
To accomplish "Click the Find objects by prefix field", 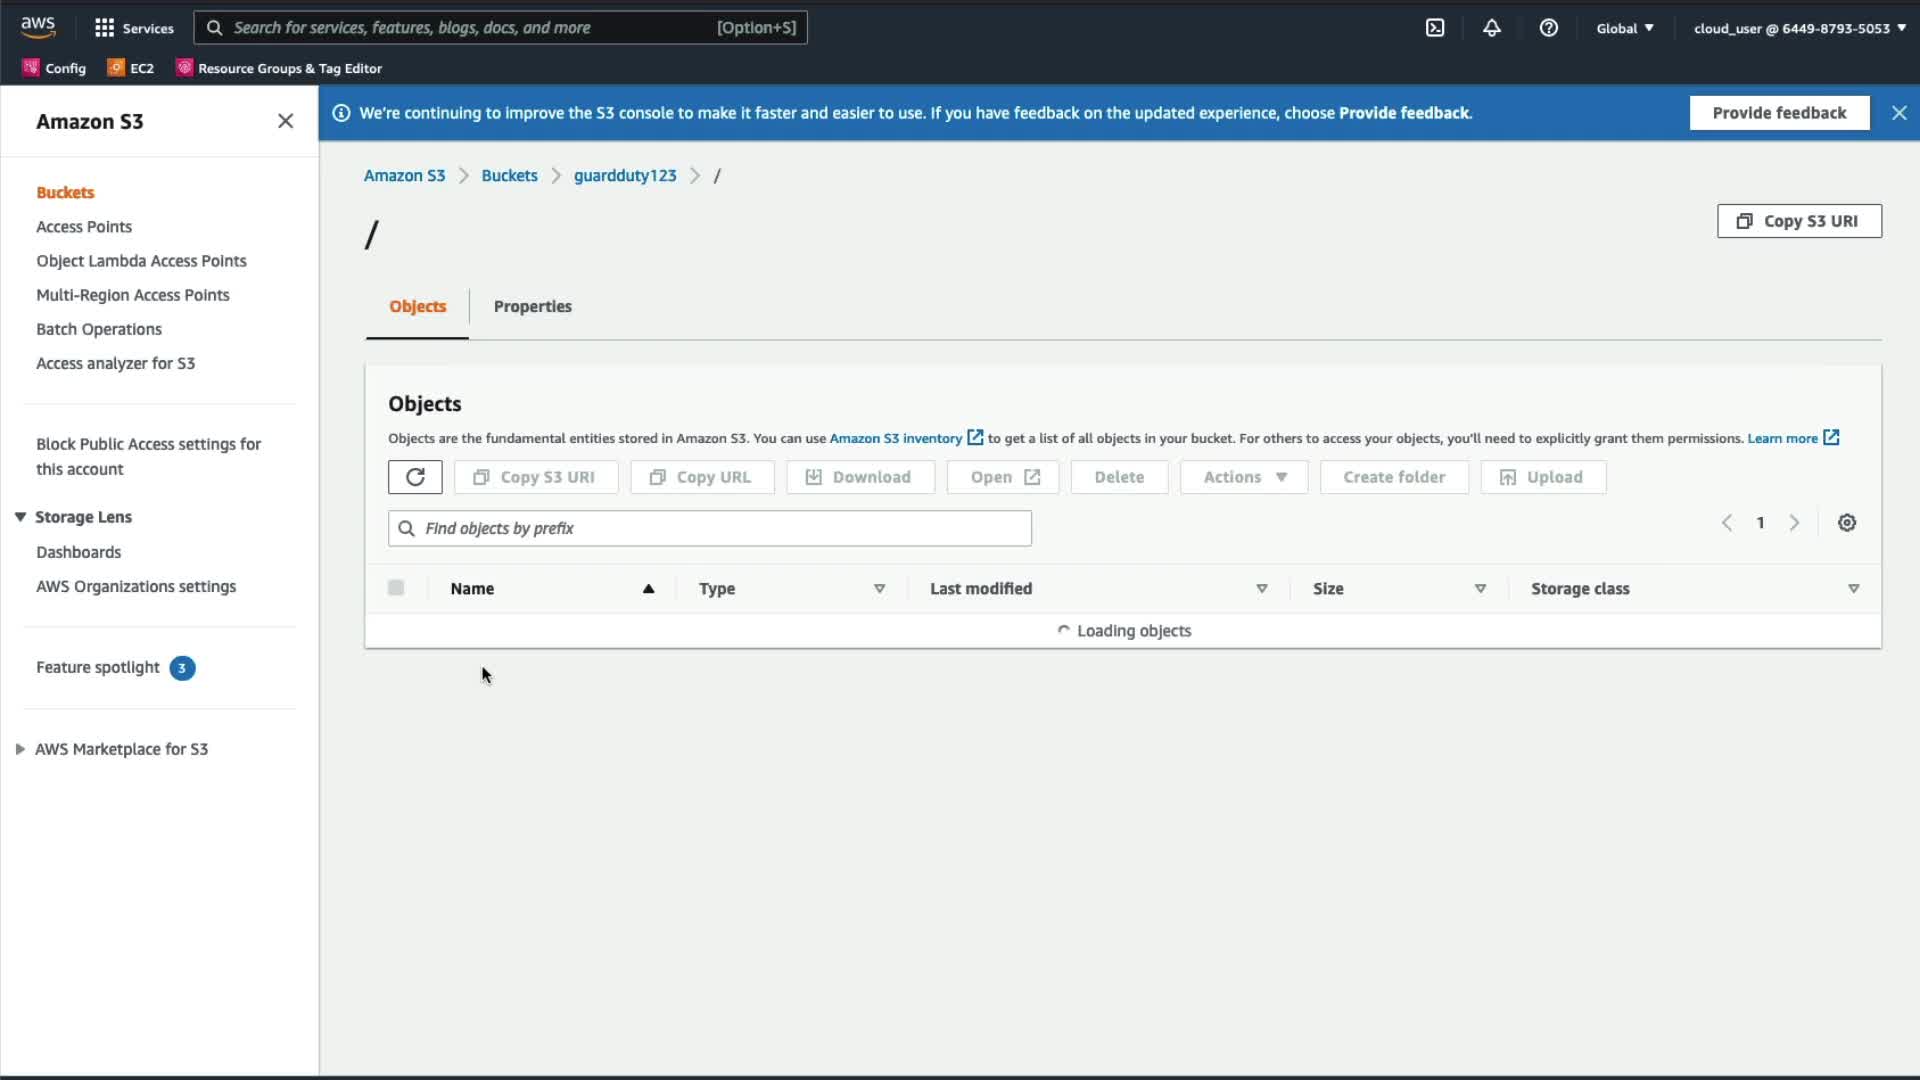I will (710, 528).
